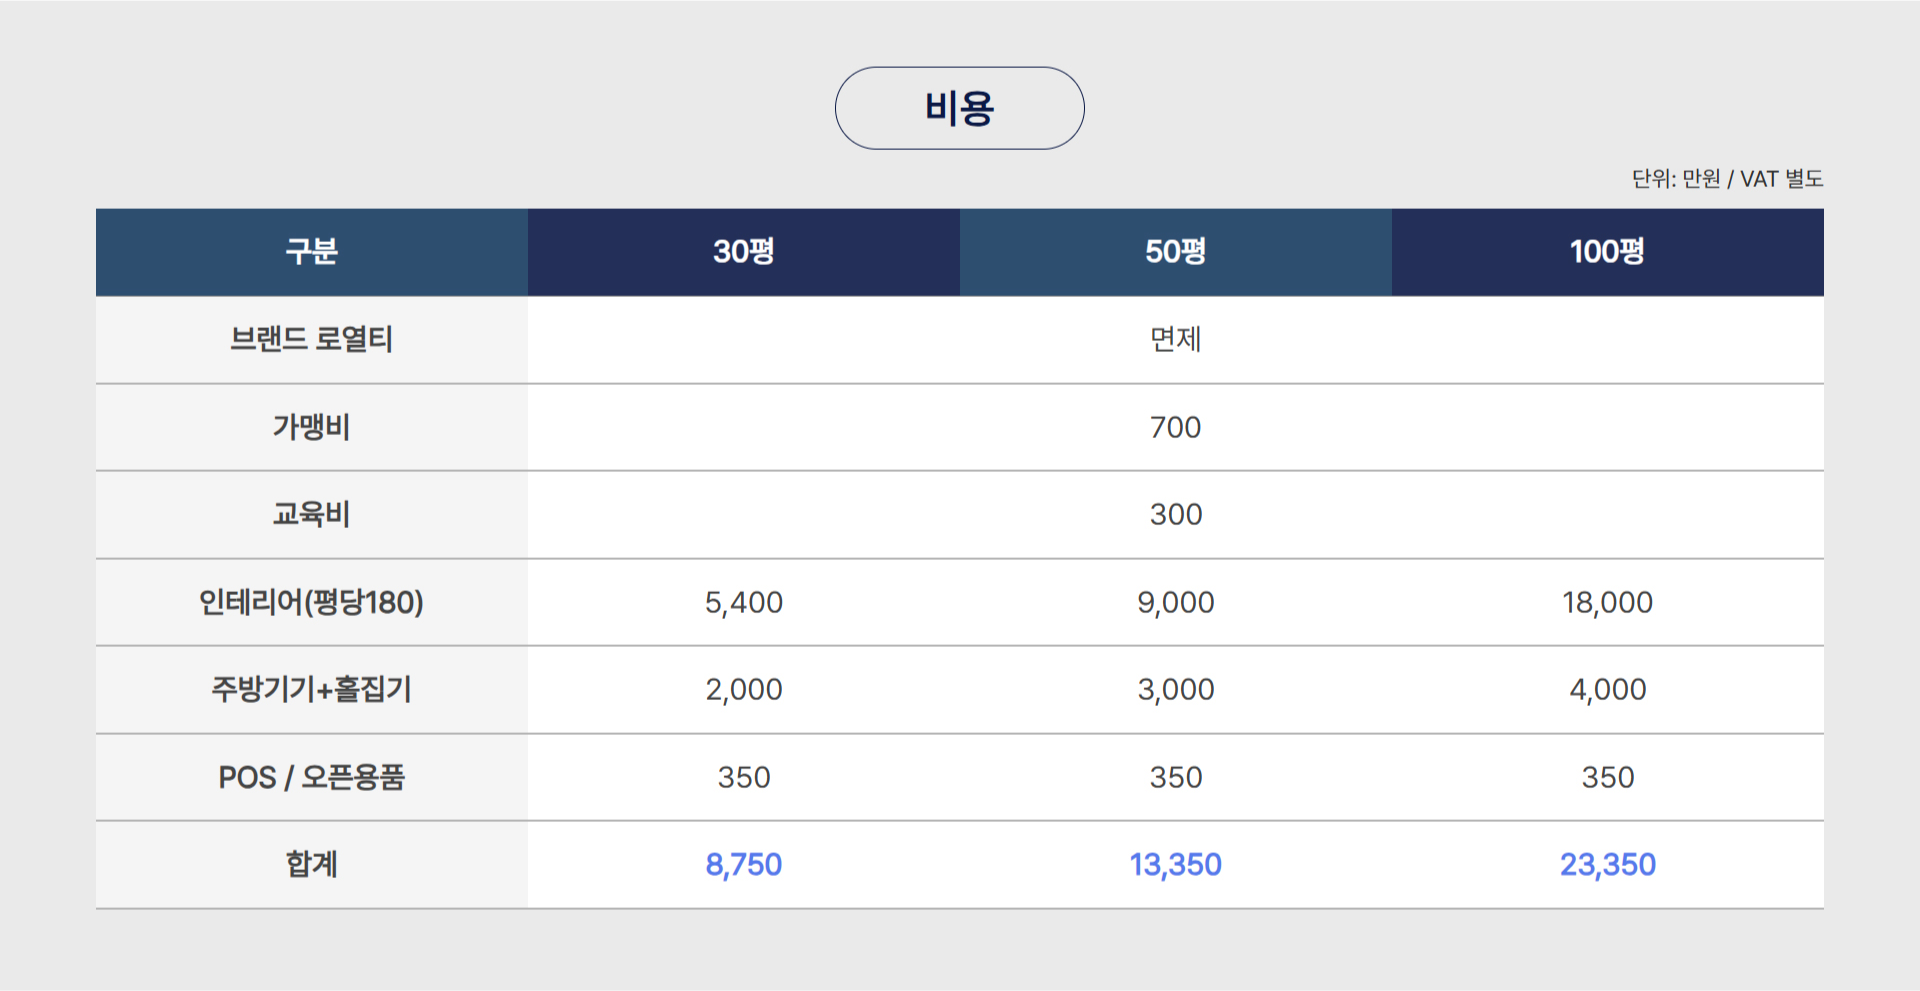The width and height of the screenshot is (1920, 991).
Task: Click the 인테리어(평당180) row label
Action: click(x=312, y=602)
